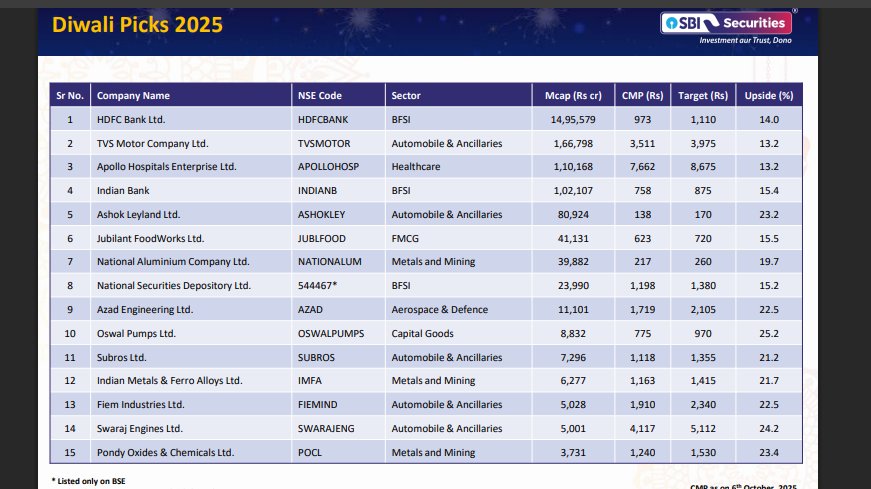Click National Securities Depository Ltd. name

[174, 286]
